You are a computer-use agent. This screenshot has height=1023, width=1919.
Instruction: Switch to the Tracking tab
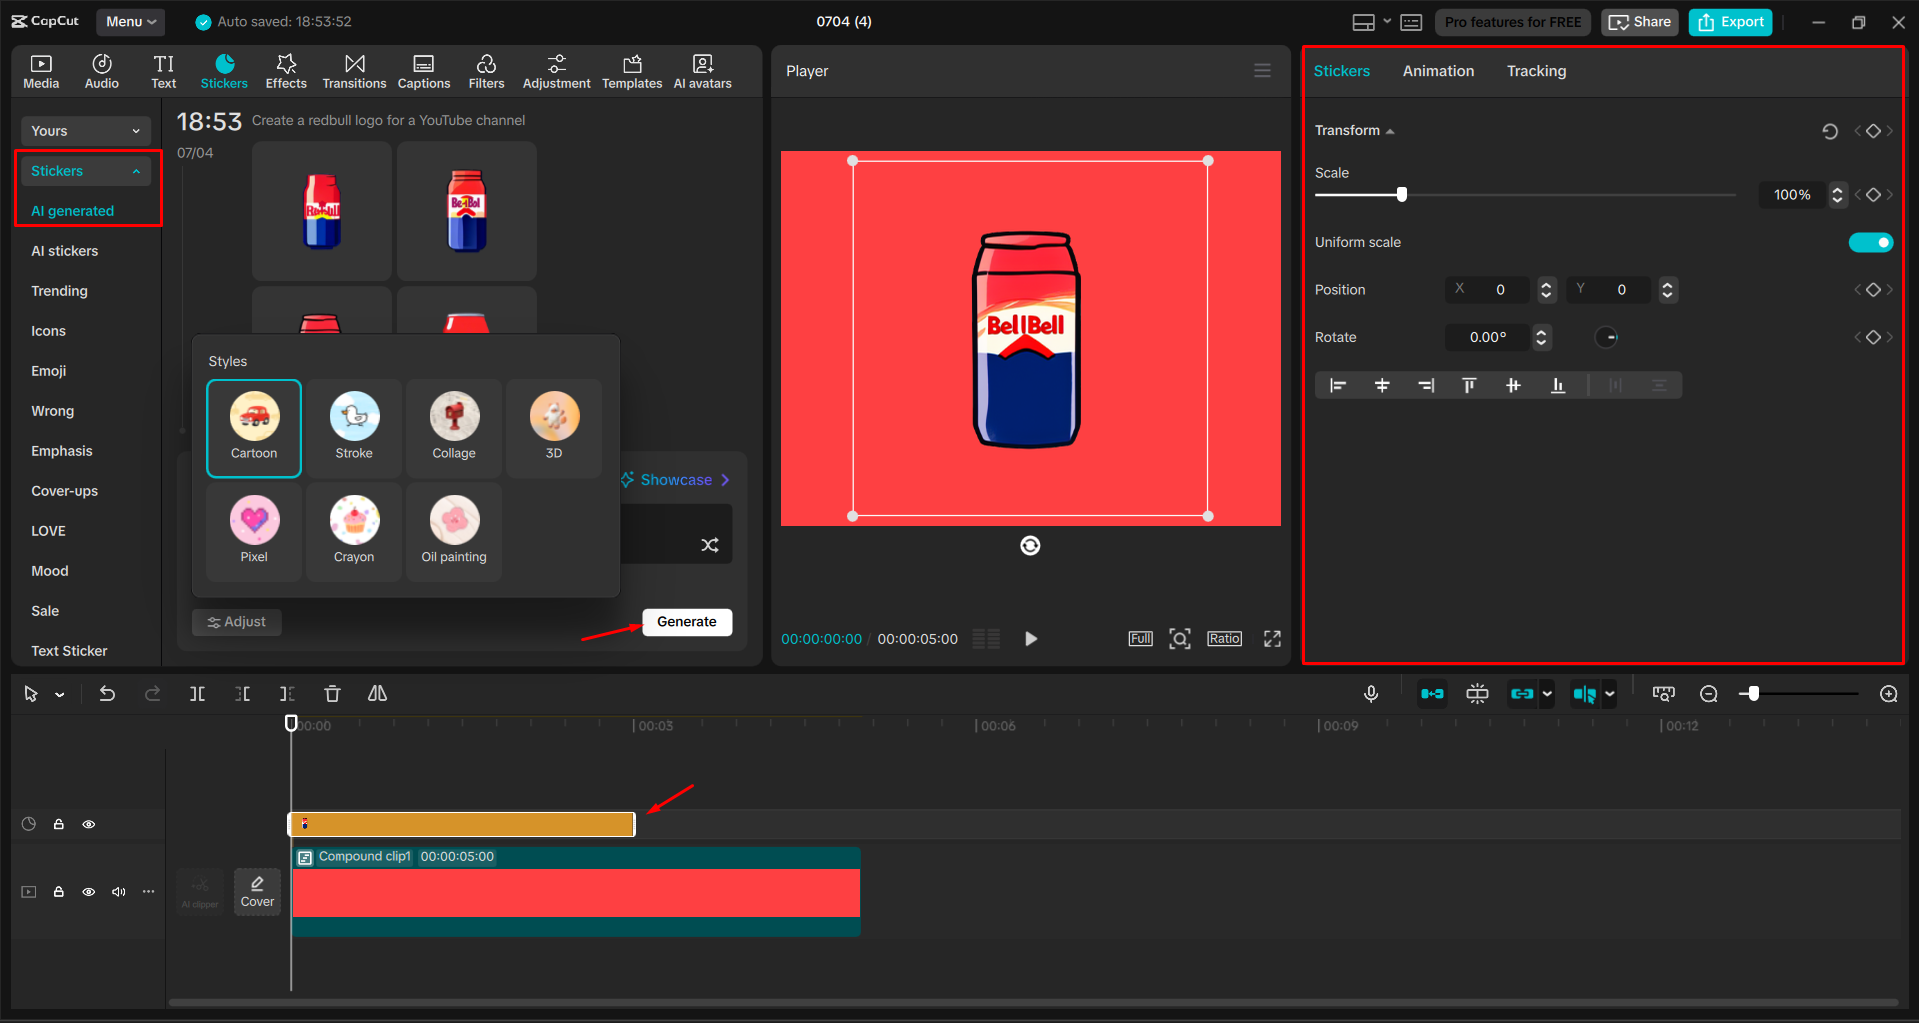(x=1535, y=70)
